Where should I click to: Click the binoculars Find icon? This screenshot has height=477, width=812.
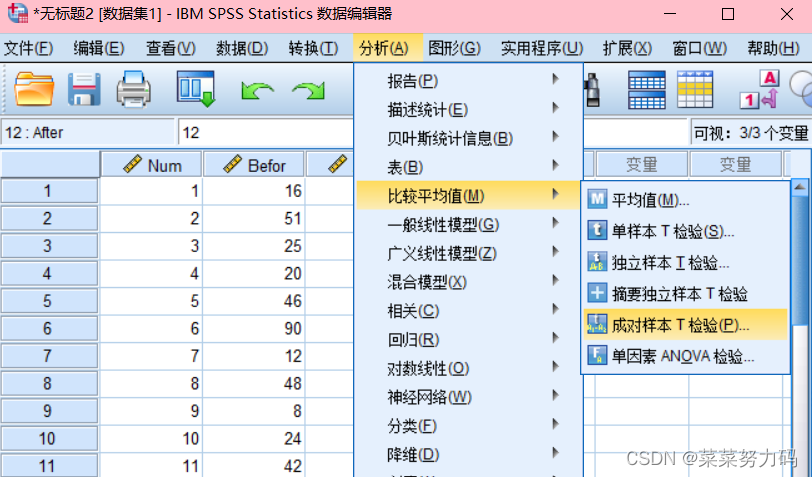pyautogui.click(x=592, y=90)
